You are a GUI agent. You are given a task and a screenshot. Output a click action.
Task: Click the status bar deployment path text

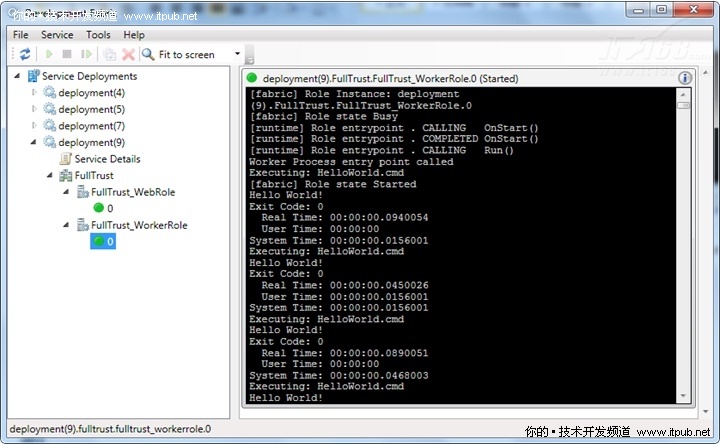110,429
